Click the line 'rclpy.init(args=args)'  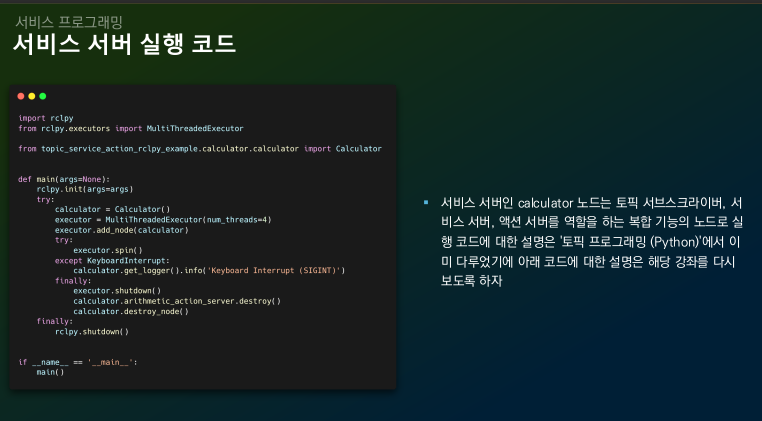(85, 189)
